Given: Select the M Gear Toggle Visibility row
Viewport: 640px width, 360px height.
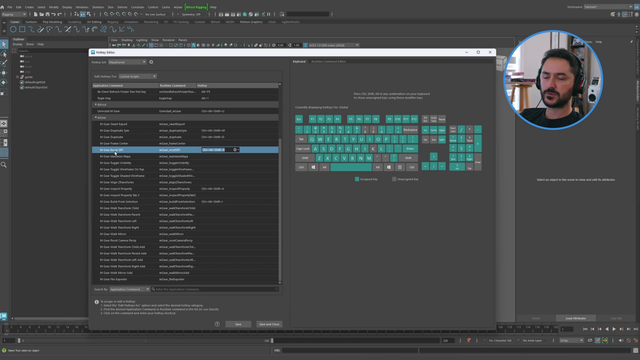Looking at the screenshot, I should pyautogui.click(x=185, y=163).
